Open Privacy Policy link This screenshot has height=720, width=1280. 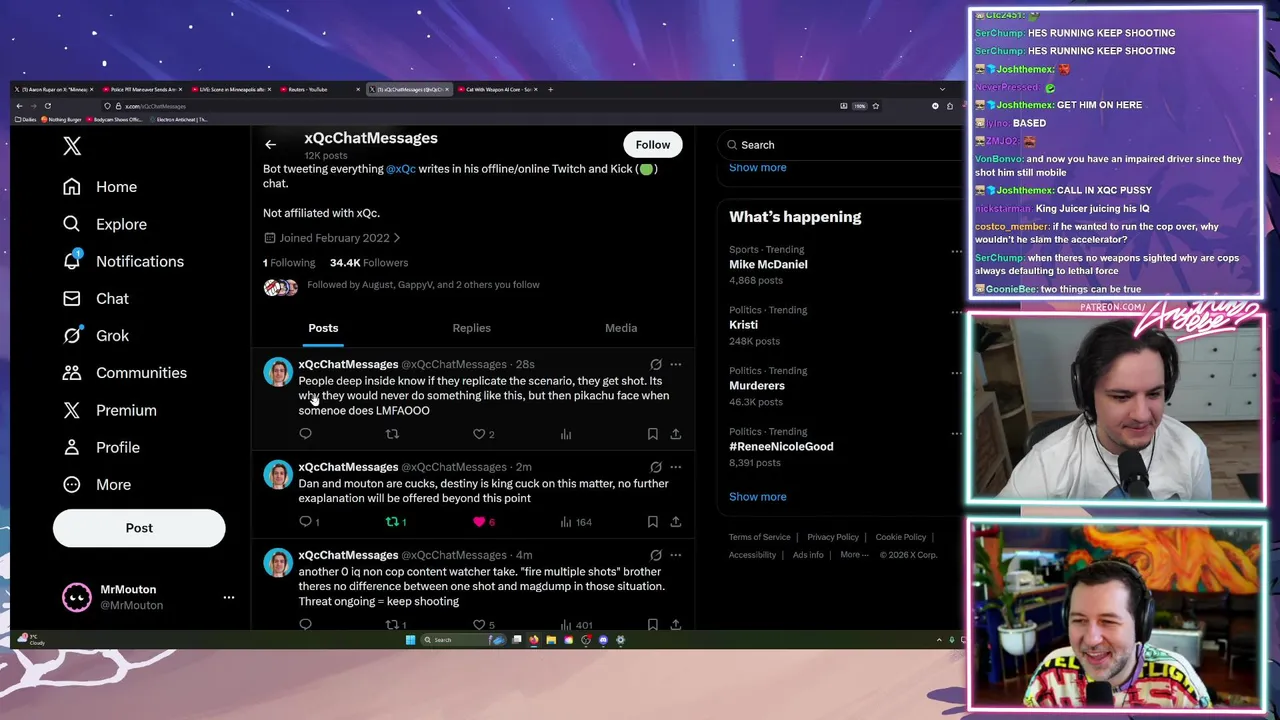pyautogui.click(x=833, y=537)
